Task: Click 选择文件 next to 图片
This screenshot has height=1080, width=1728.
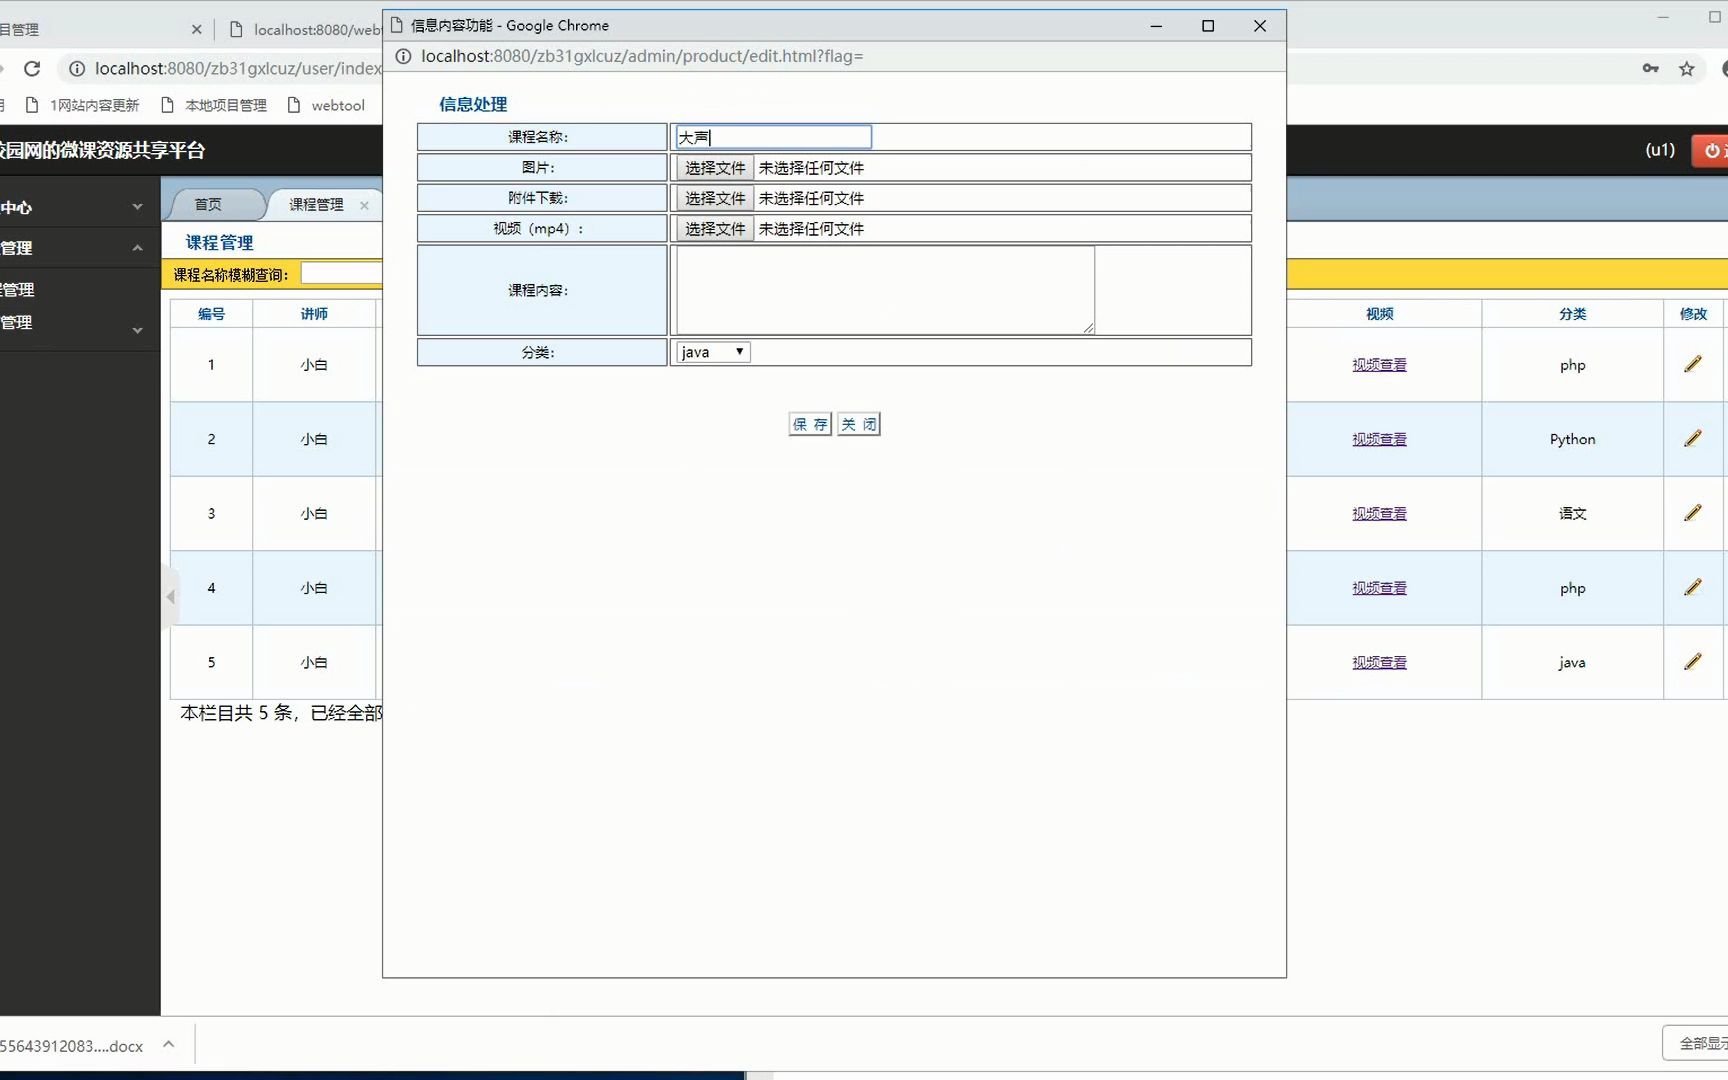Action: [714, 167]
